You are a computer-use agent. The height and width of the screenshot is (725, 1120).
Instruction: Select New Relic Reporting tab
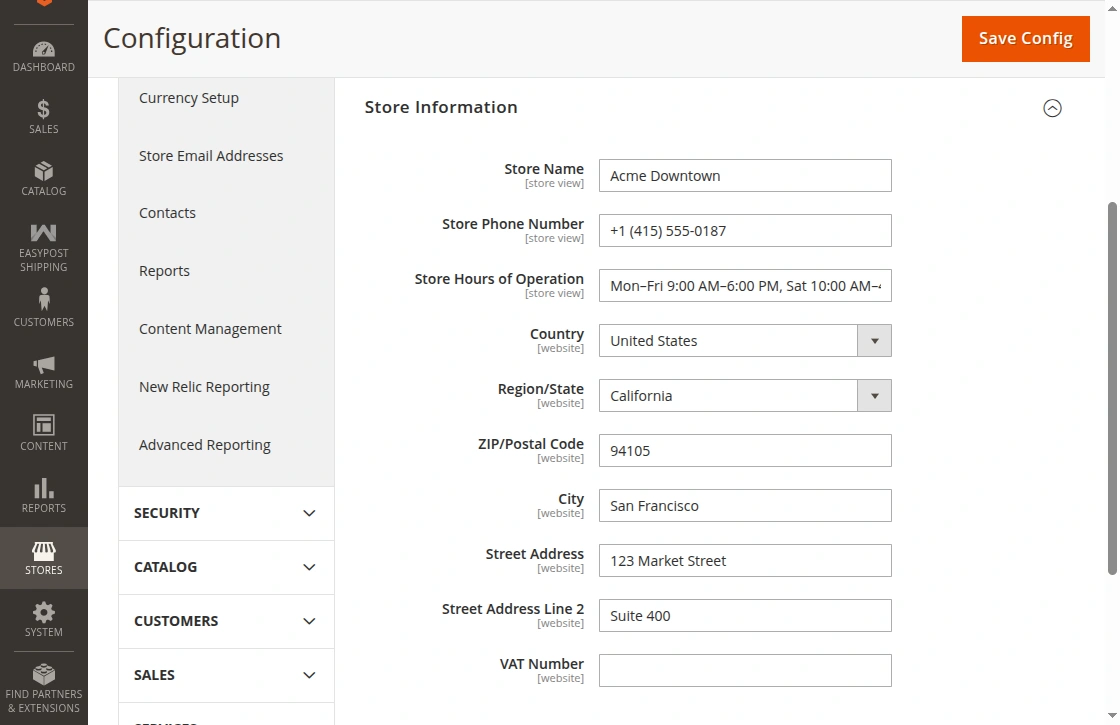(x=204, y=386)
